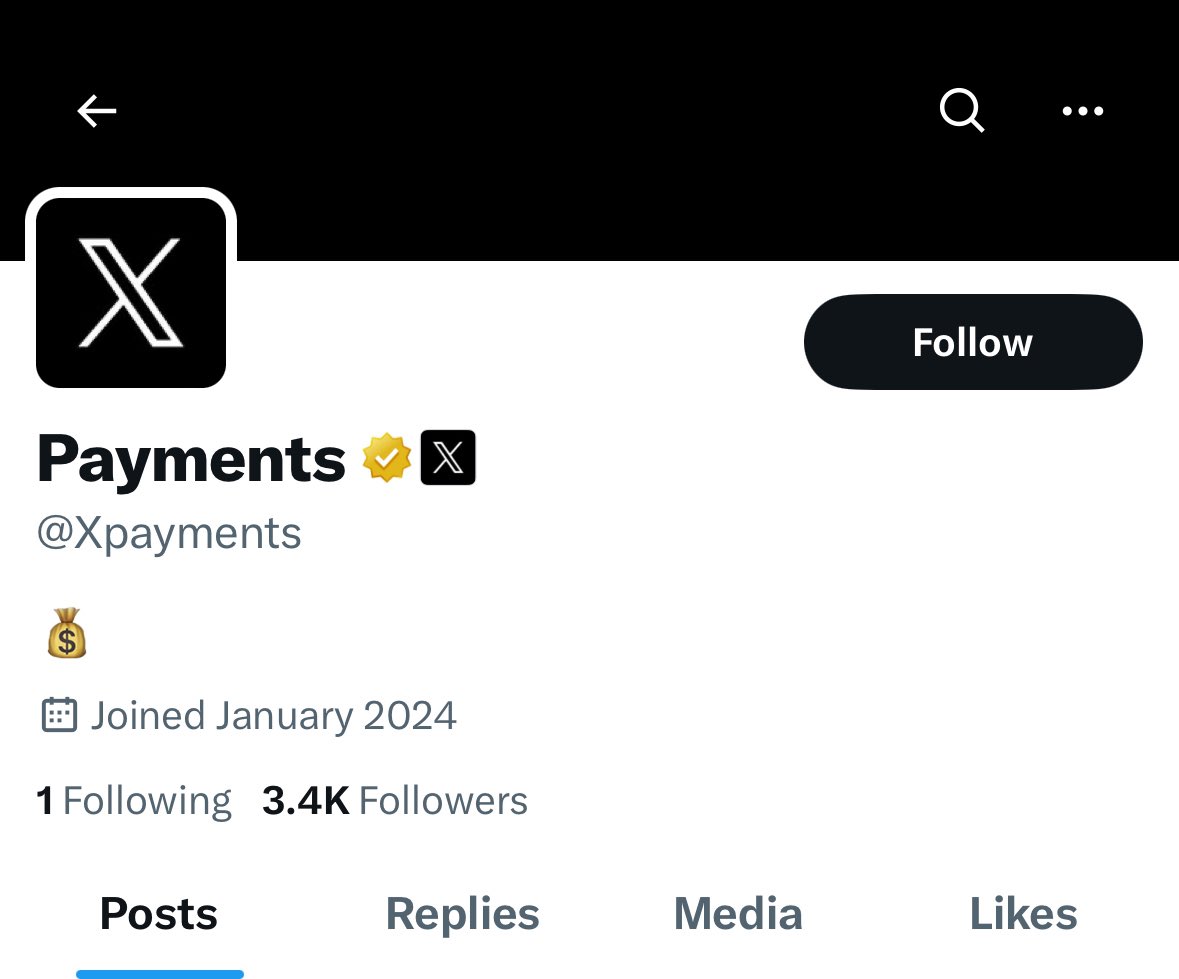1179x979 pixels.
Task: Open the 1 Following list
Action: pos(134,801)
